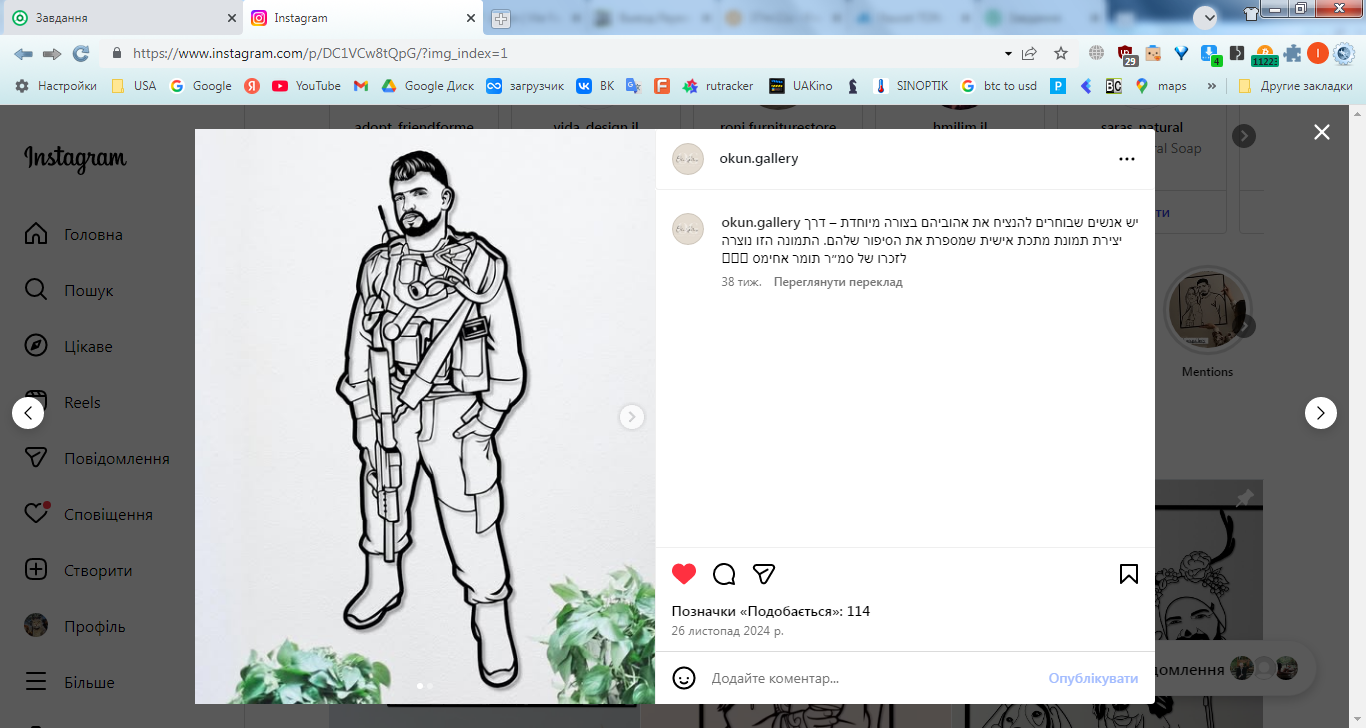The height and width of the screenshot is (728, 1366).
Task: Click okun.gallery avatar in post header
Action: (688, 159)
